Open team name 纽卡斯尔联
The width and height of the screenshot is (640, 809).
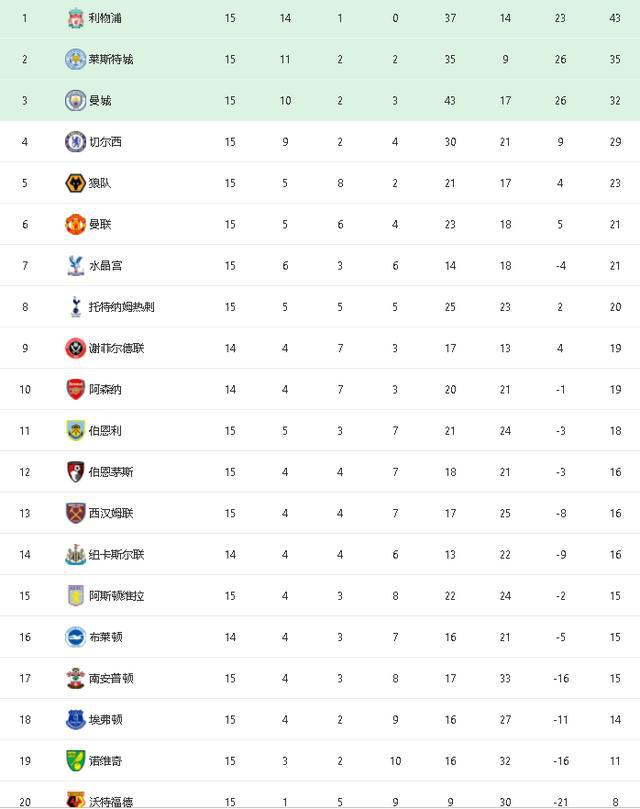[116, 555]
